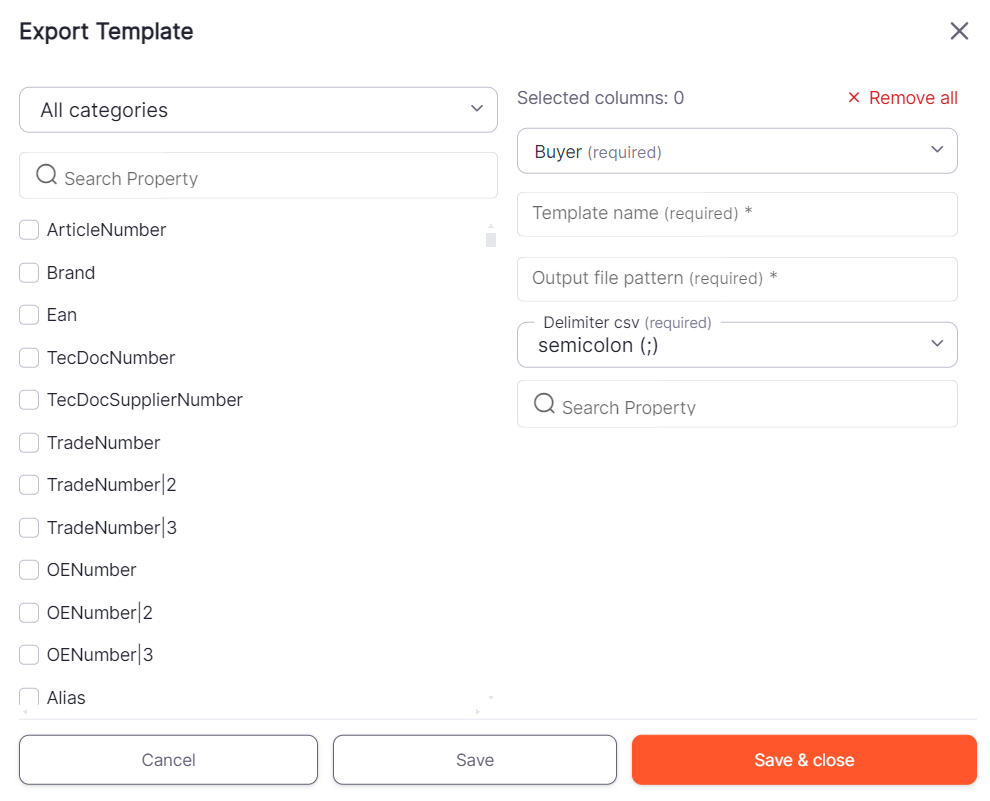Close the Export Template dialog
990x801 pixels.
pyautogui.click(x=959, y=31)
